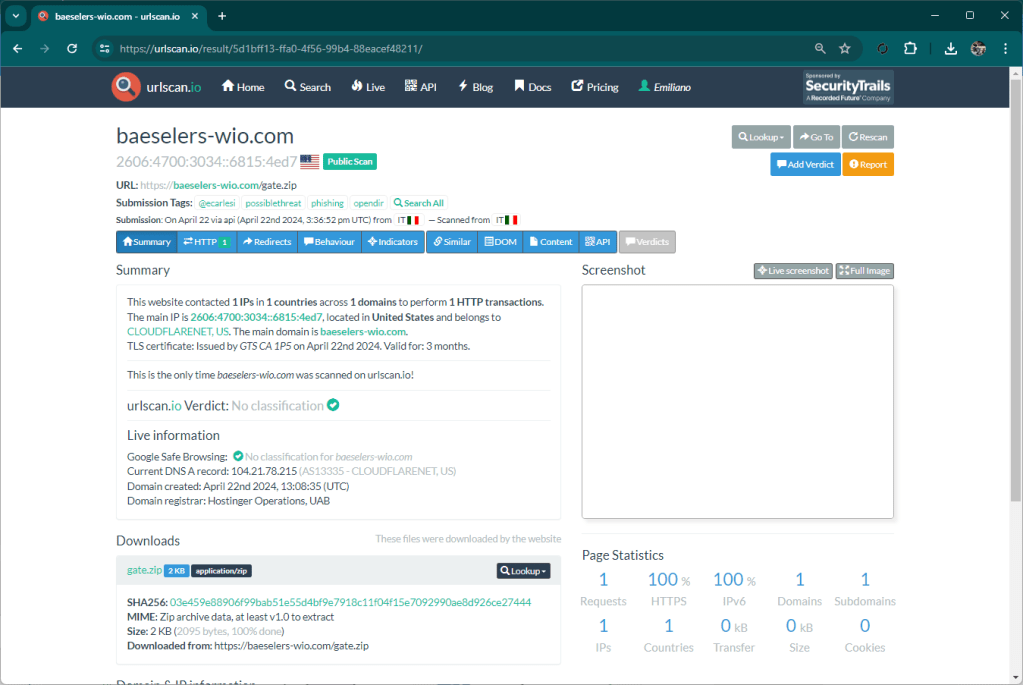Expand the top Lookup dropdown
The image size is (1023, 685).
[761, 137]
